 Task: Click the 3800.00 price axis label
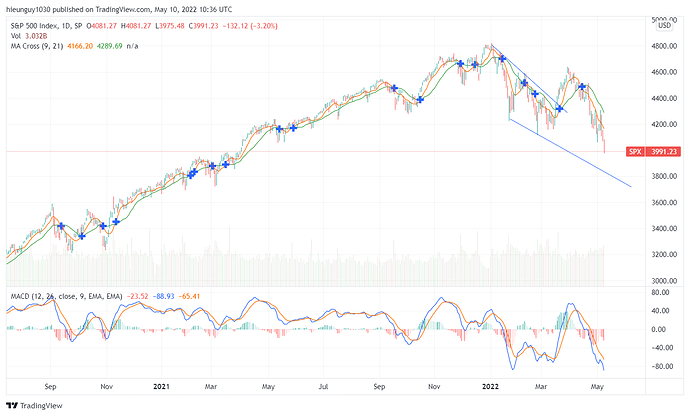(664, 176)
